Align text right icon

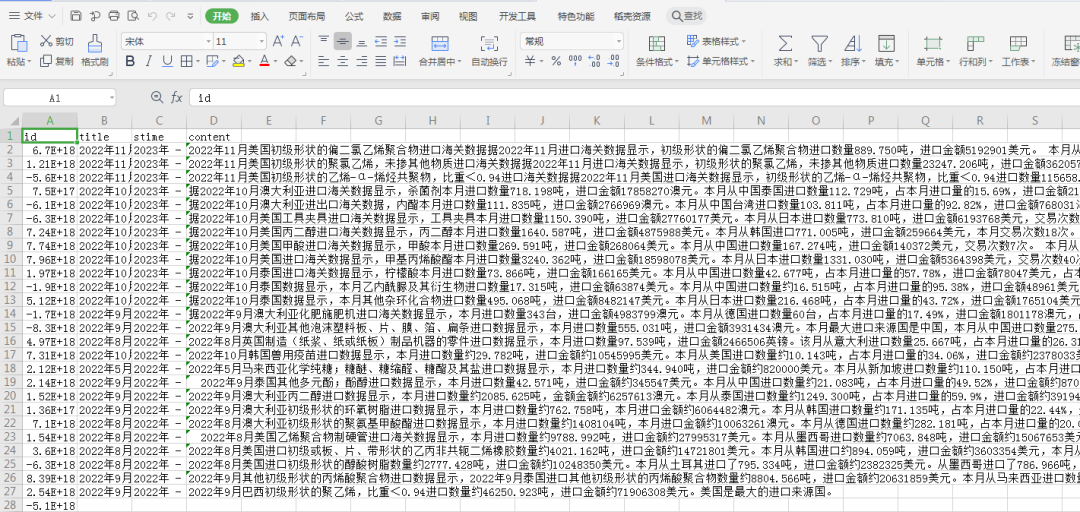362,61
